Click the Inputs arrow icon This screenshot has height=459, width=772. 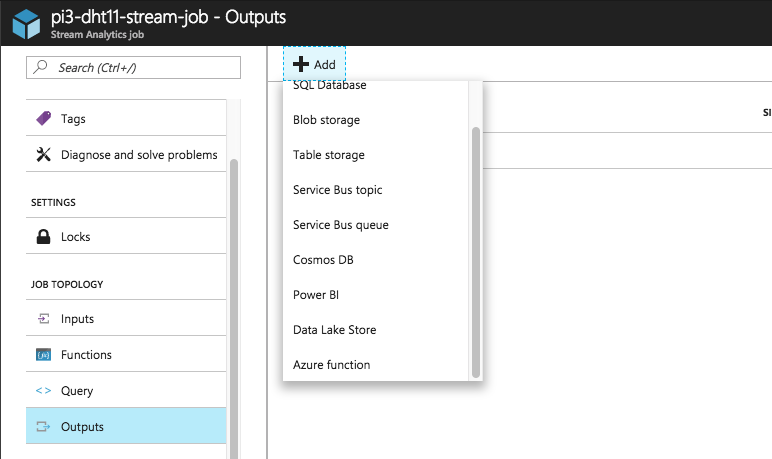click(43, 319)
